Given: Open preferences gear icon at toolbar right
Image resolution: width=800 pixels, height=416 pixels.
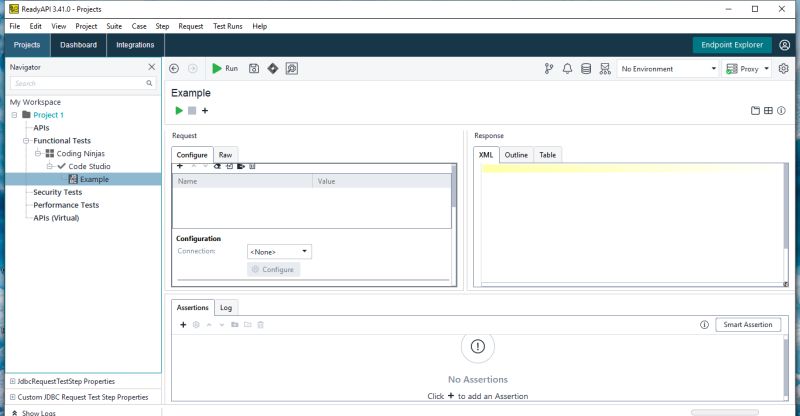Looking at the screenshot, I should [784, 68].
